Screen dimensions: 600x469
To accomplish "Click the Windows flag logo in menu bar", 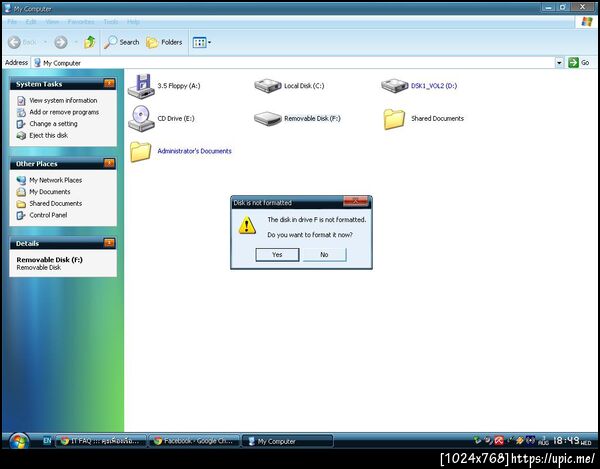I will point(587,22).
